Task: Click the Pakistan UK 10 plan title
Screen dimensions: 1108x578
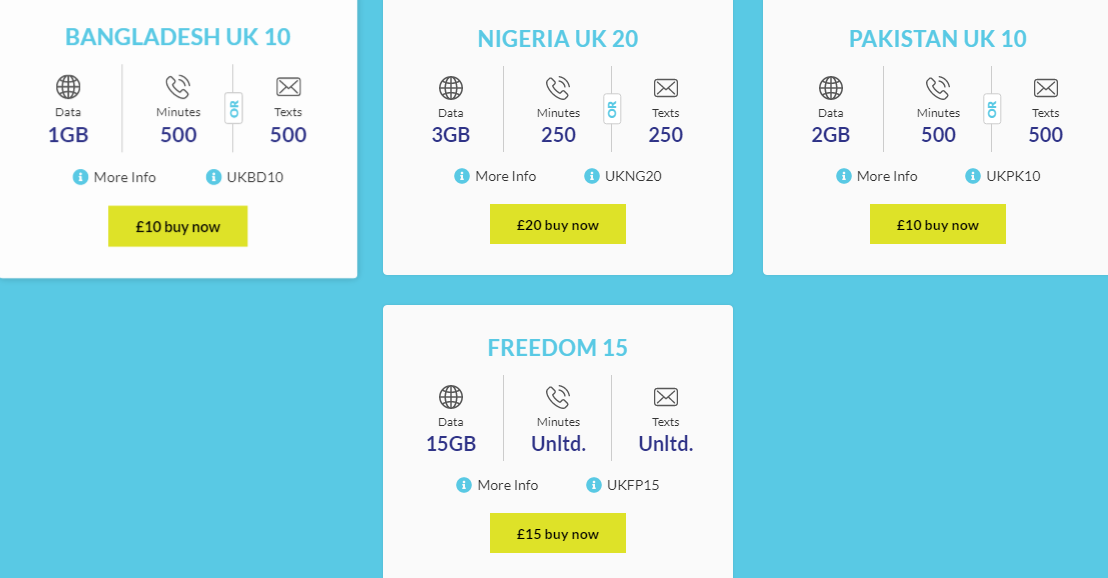Action: 937,39
